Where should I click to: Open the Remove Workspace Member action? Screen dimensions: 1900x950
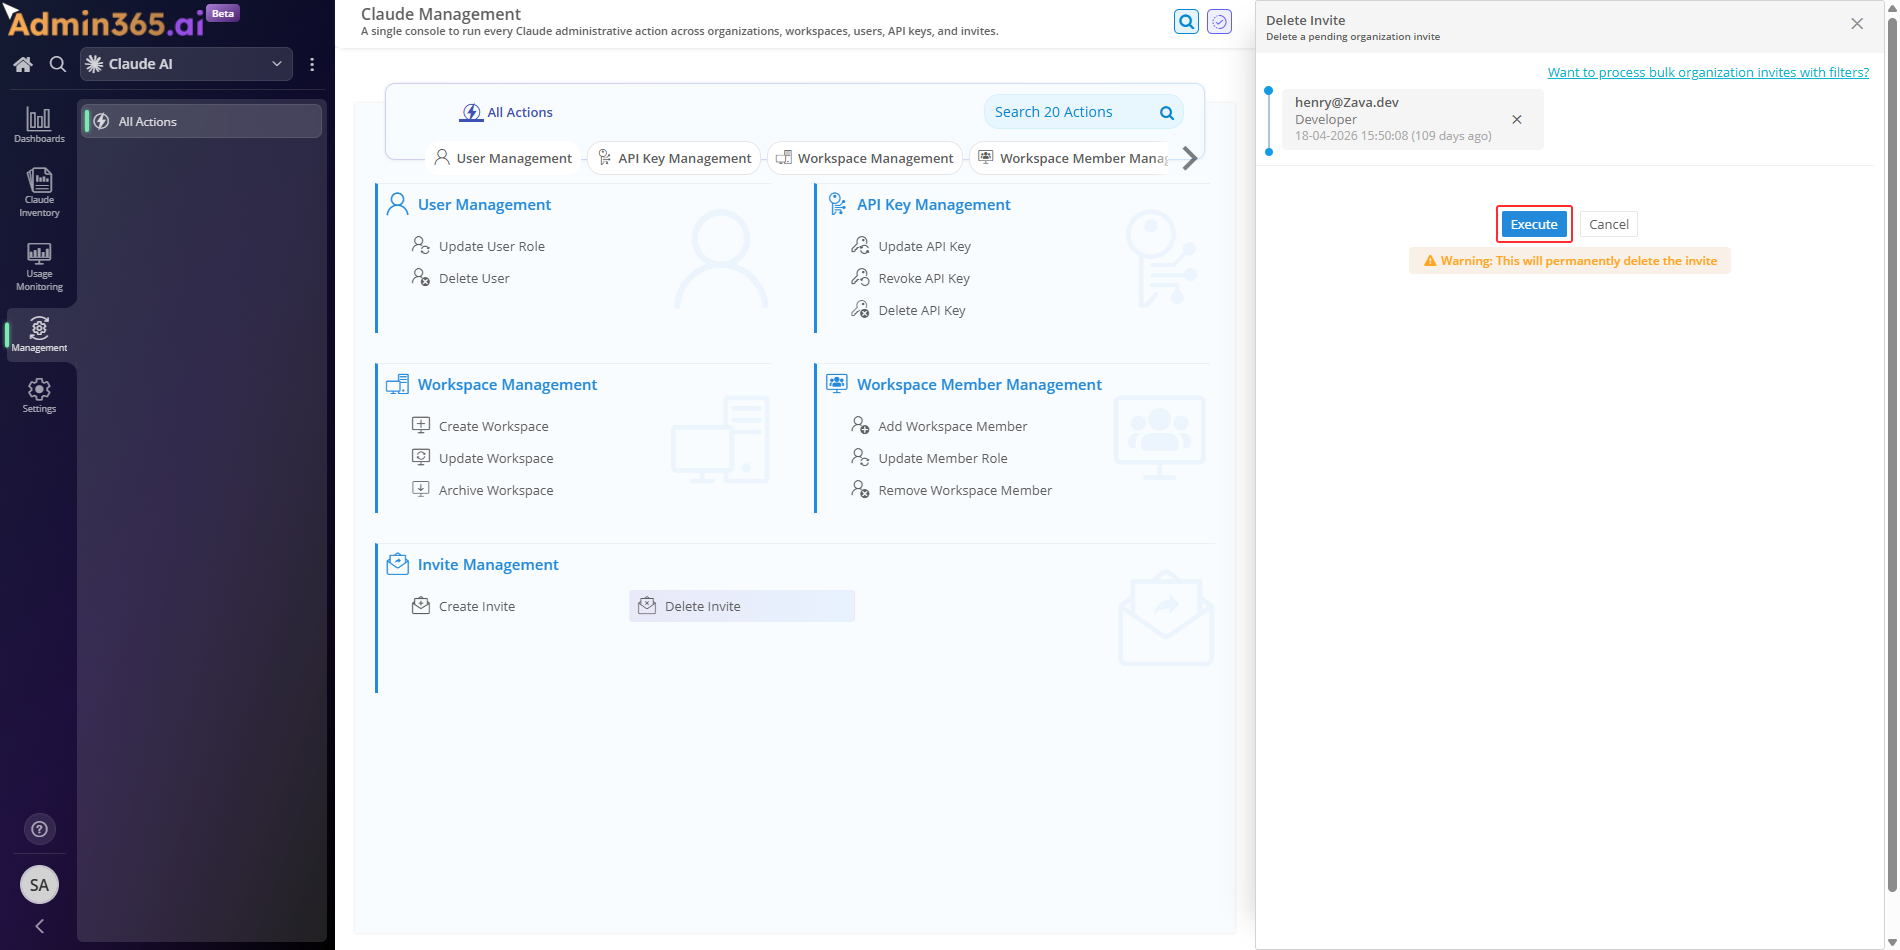point(952,490)
